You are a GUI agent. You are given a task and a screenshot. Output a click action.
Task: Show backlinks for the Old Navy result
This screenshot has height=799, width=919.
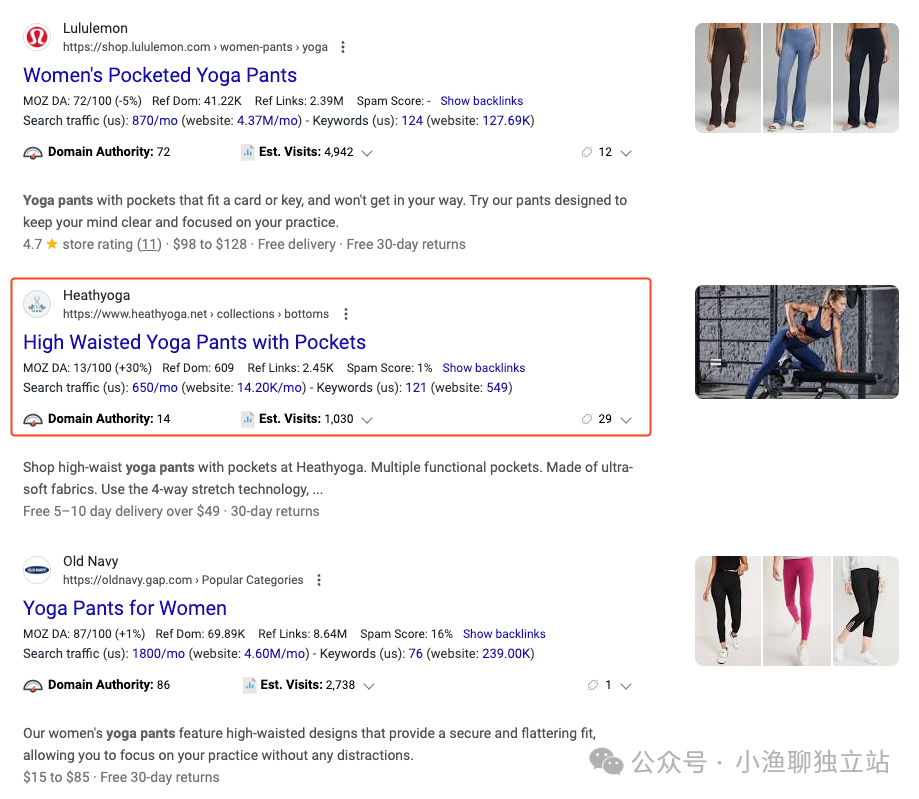[504, 634]
